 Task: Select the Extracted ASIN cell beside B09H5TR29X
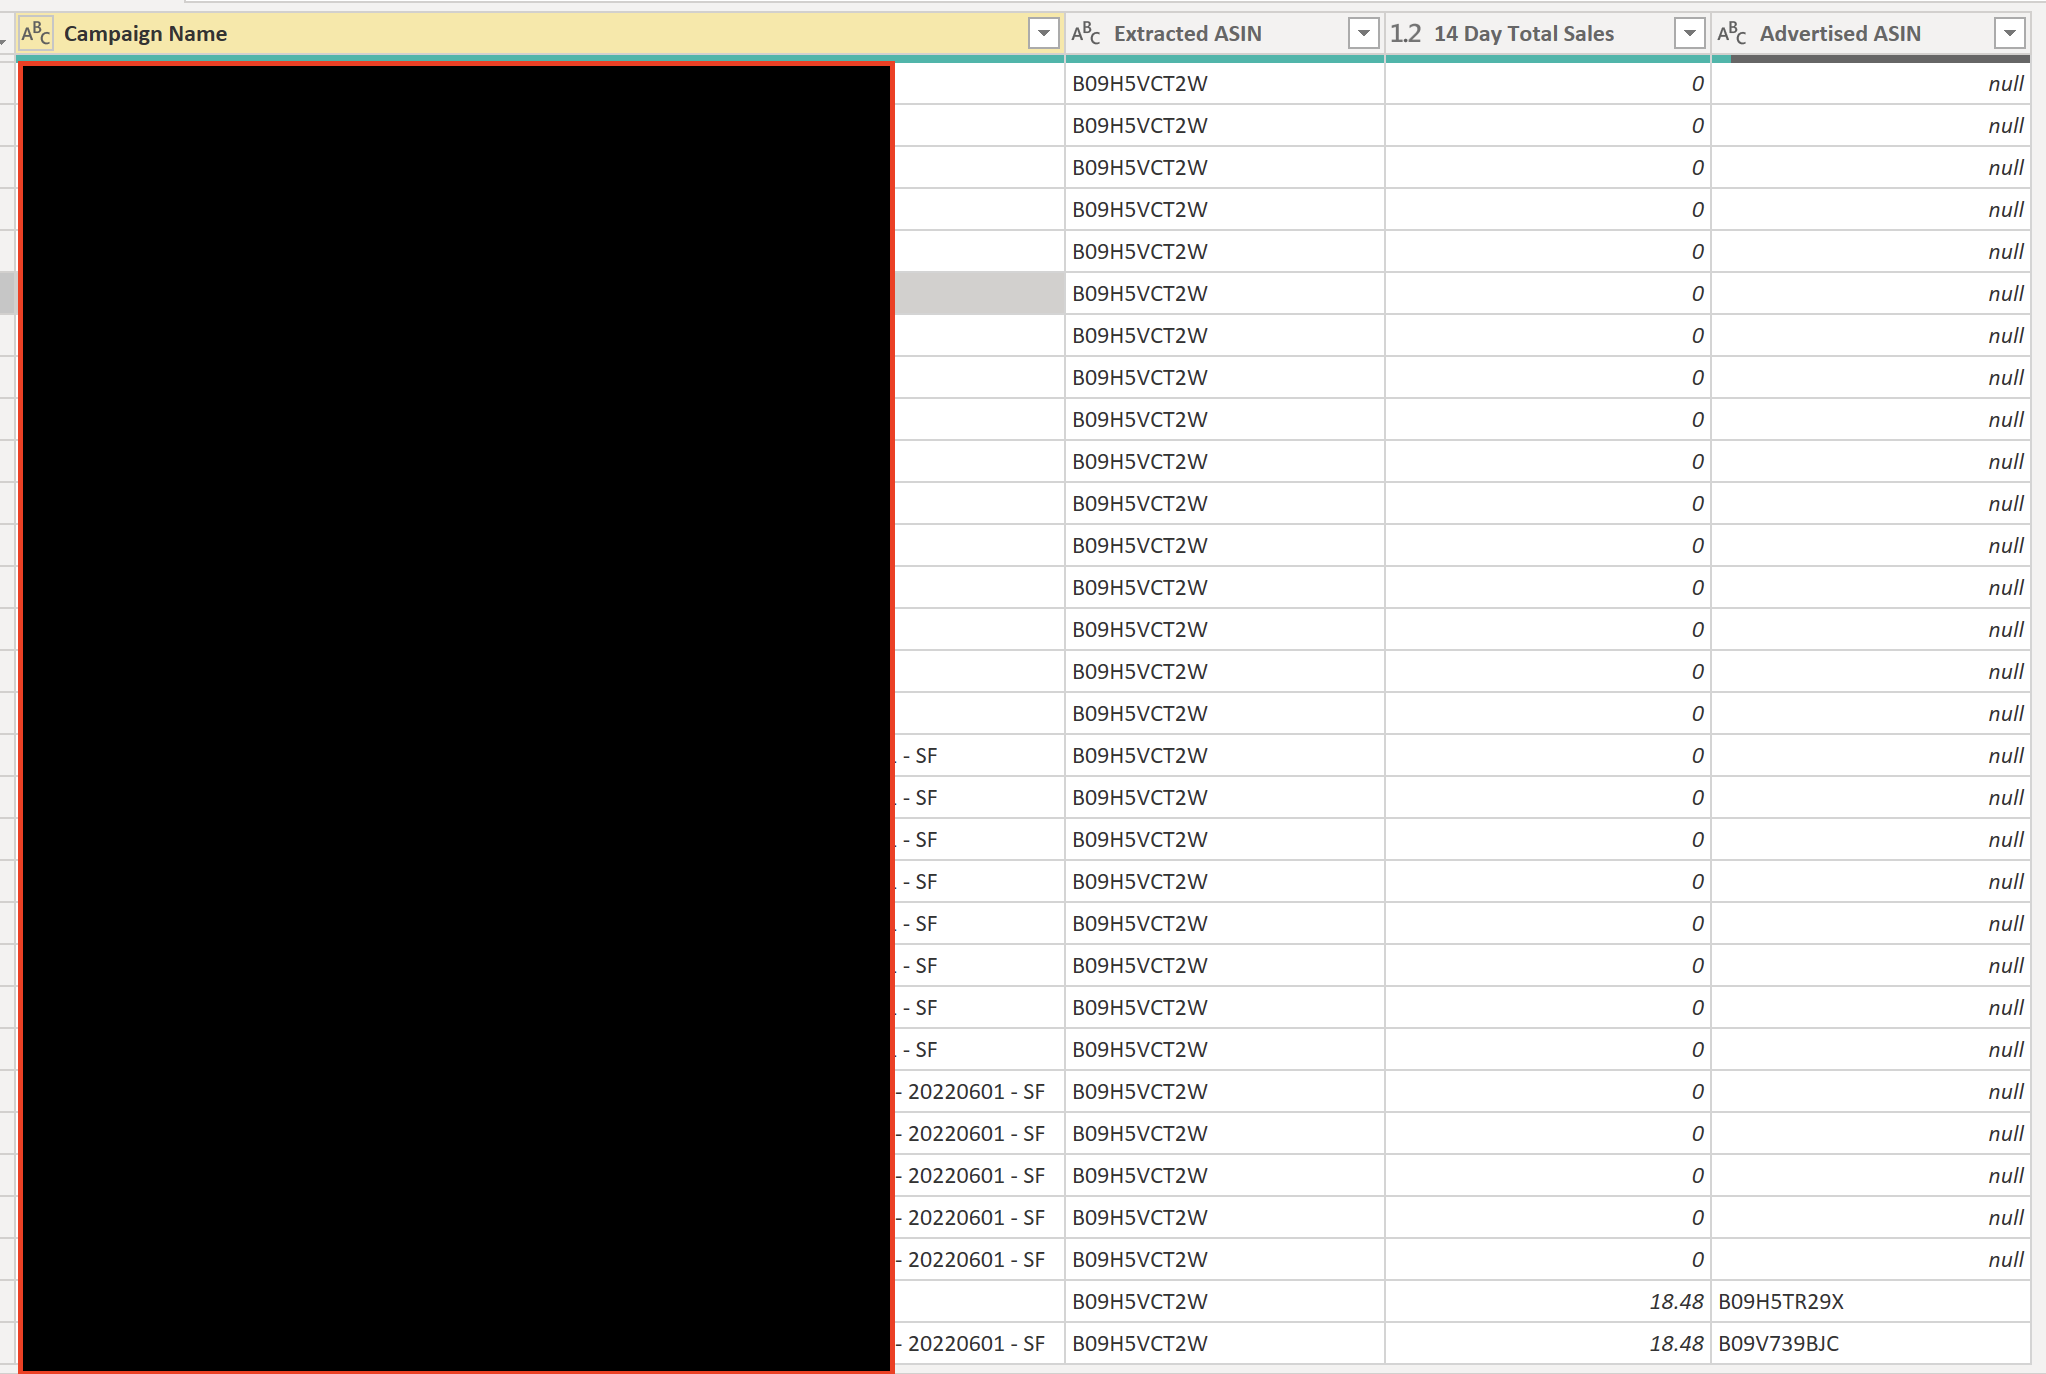tap(1225, 1301)
